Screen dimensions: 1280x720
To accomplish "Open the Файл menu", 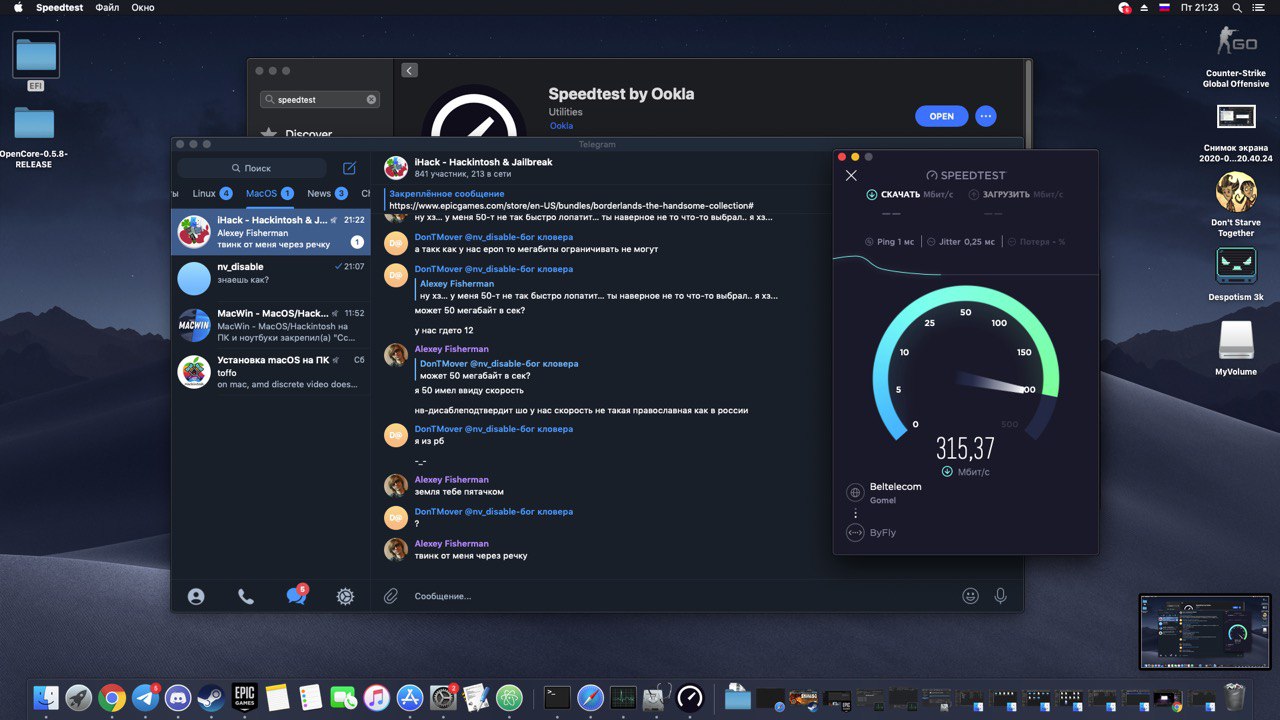I will point(107,7).
